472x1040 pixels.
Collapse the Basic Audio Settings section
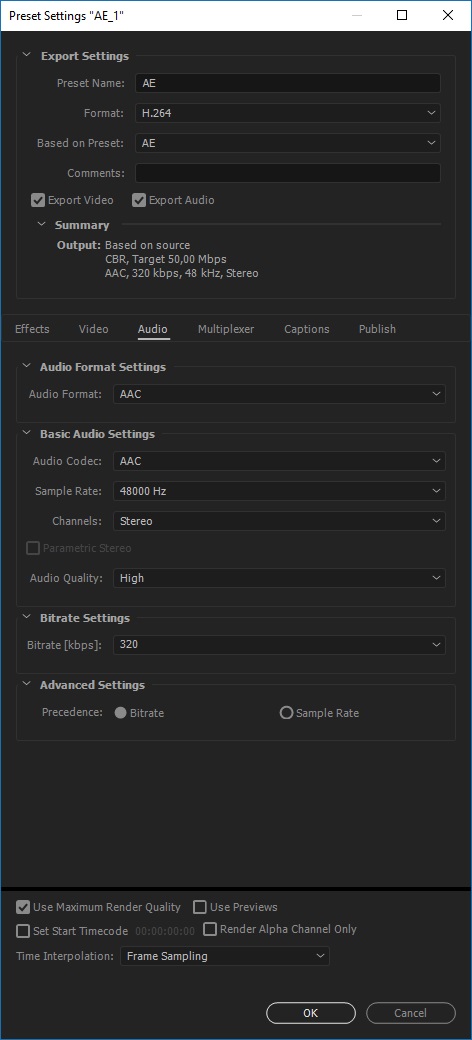(x=27, y=433)
